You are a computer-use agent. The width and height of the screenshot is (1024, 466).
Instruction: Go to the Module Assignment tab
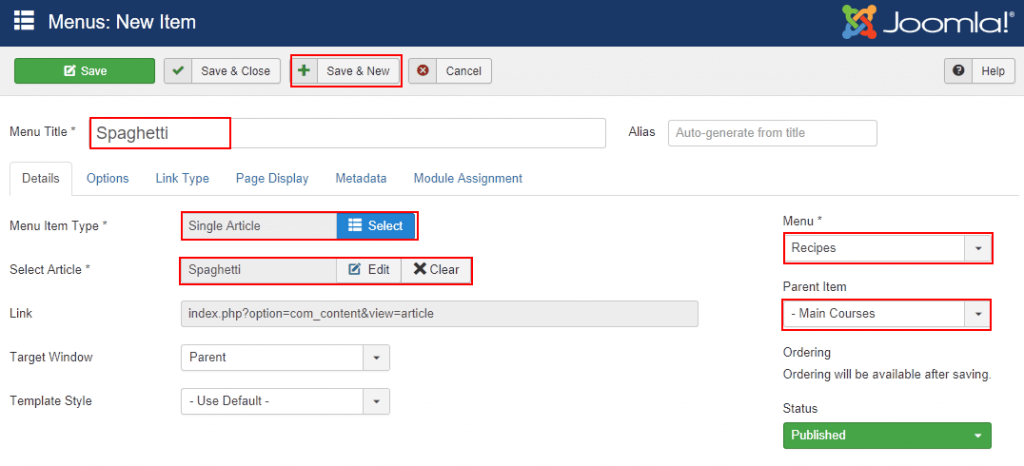coord(468,178)
